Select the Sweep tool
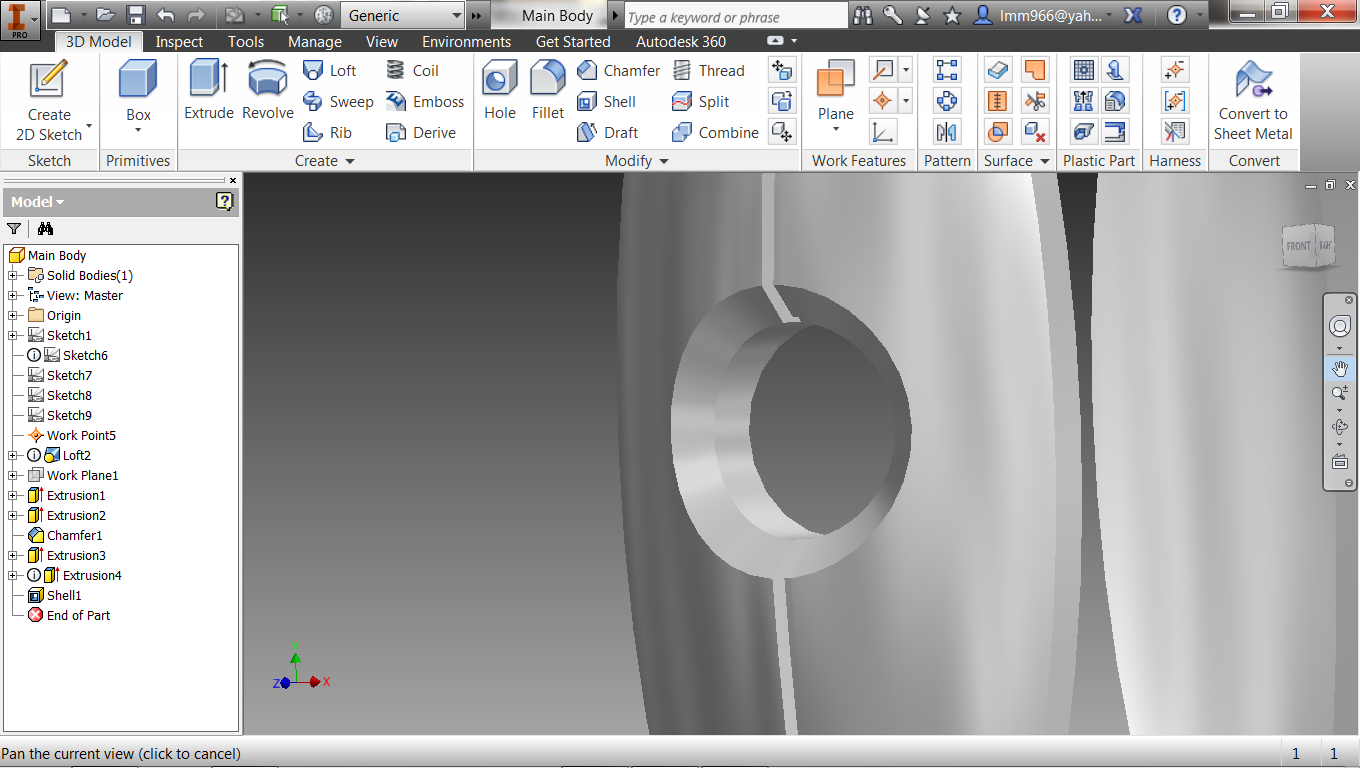 (x=338, y=101)
